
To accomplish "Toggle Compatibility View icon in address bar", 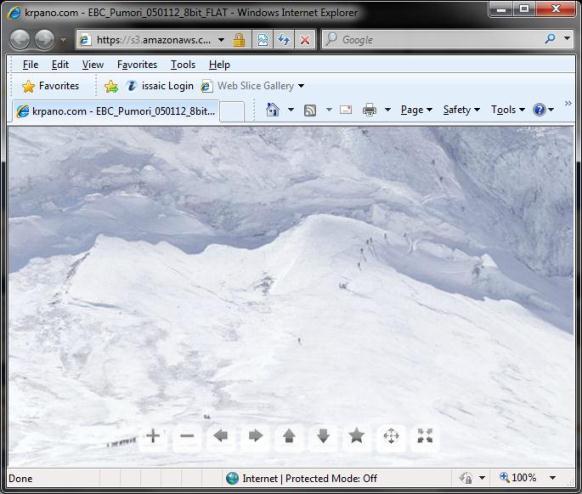I will tap(262, 39).
